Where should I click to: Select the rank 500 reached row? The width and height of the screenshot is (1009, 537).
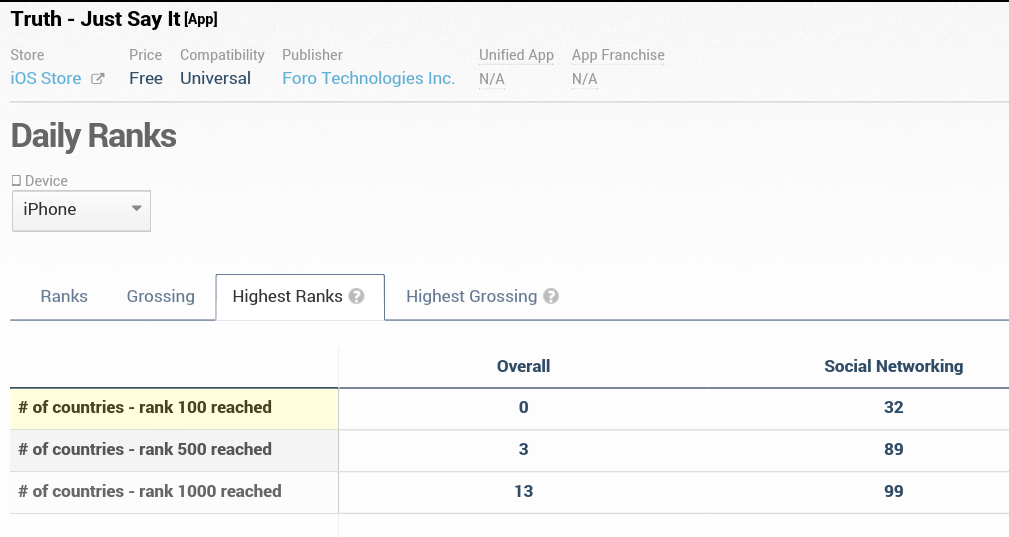tap(145, 449)
